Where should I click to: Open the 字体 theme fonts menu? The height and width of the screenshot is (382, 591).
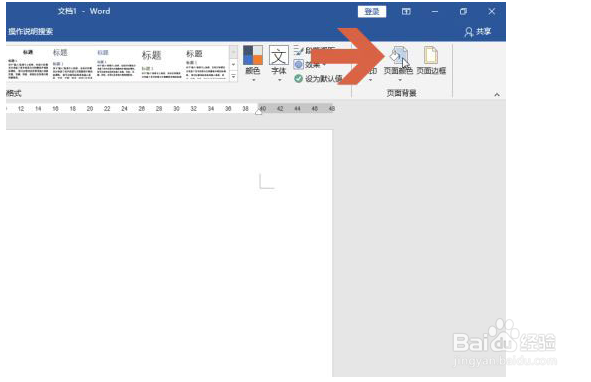279,62
